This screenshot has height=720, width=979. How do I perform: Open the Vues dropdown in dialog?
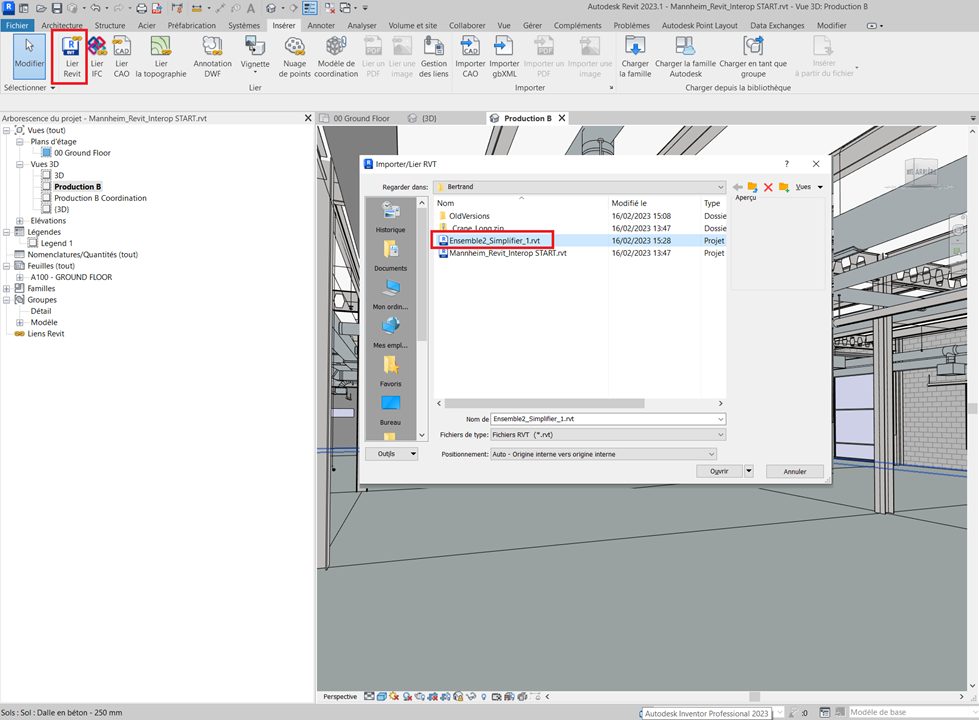809,187
